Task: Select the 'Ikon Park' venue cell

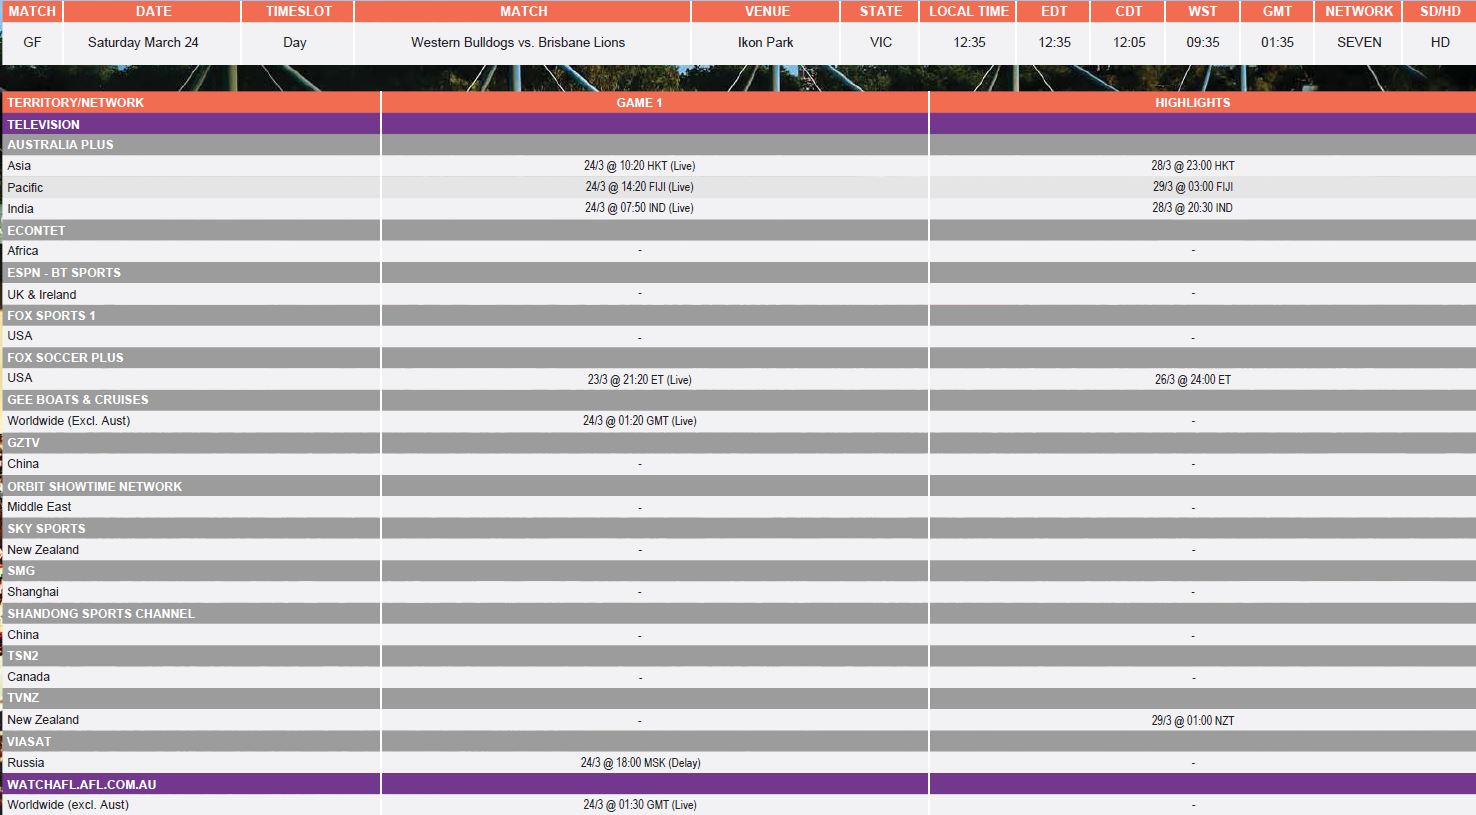Action: [765, 43]
